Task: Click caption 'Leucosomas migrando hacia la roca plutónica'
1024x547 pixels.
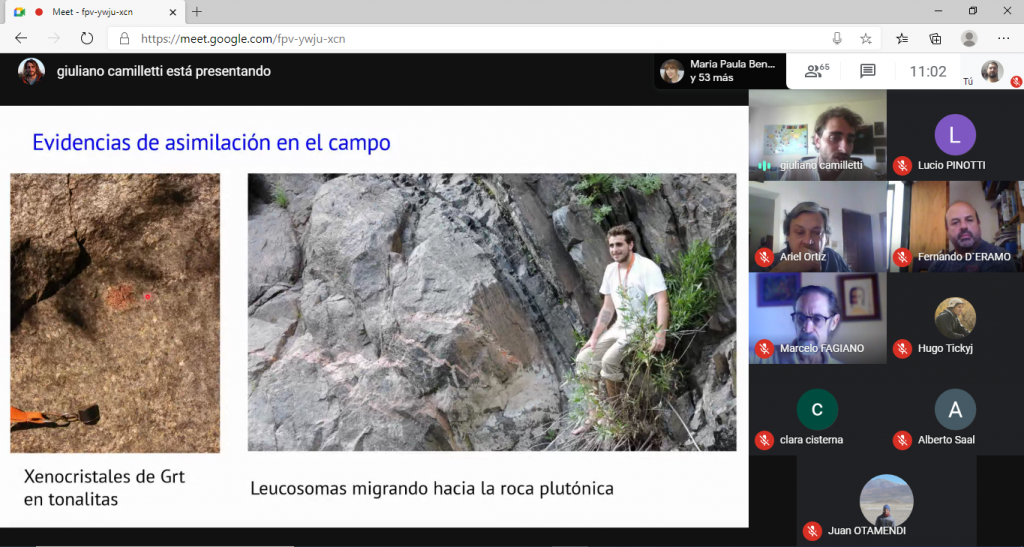Action: point(432,488)
